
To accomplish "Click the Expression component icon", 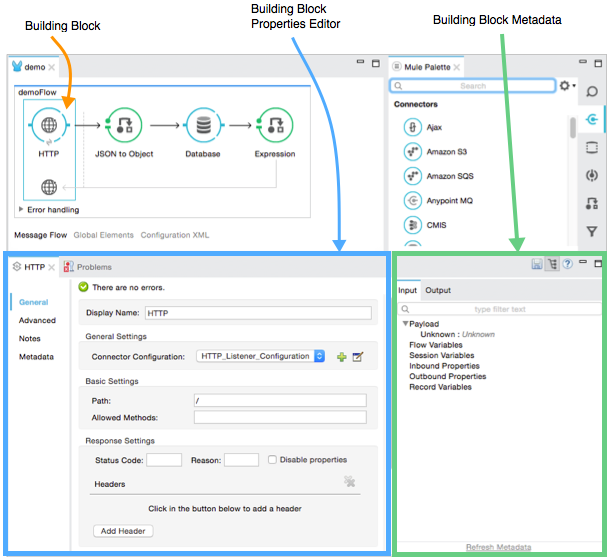I will pyautogui.click(x=274, y=126).
